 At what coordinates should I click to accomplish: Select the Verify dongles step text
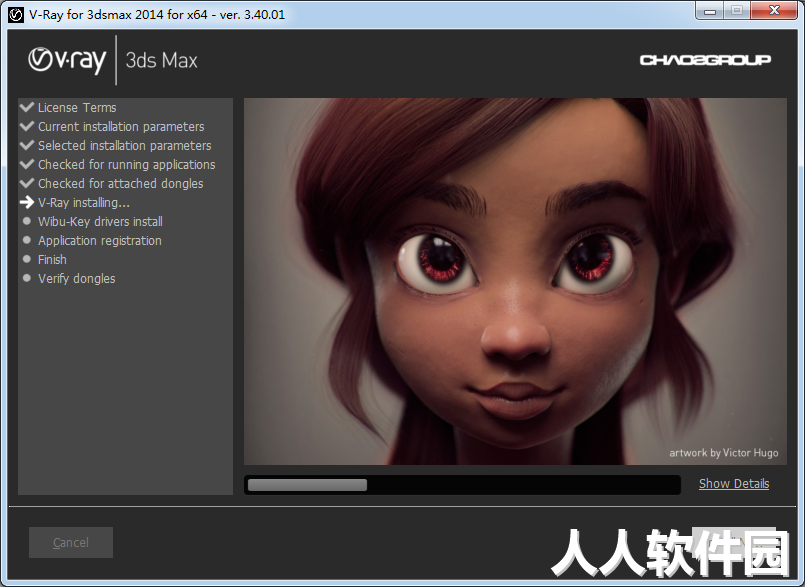point(76,278)
